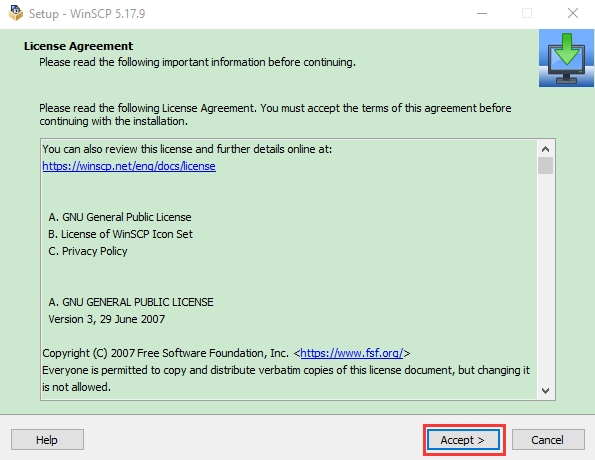
Task: Click the green download arrow computer image
Action: pos(566,58)
